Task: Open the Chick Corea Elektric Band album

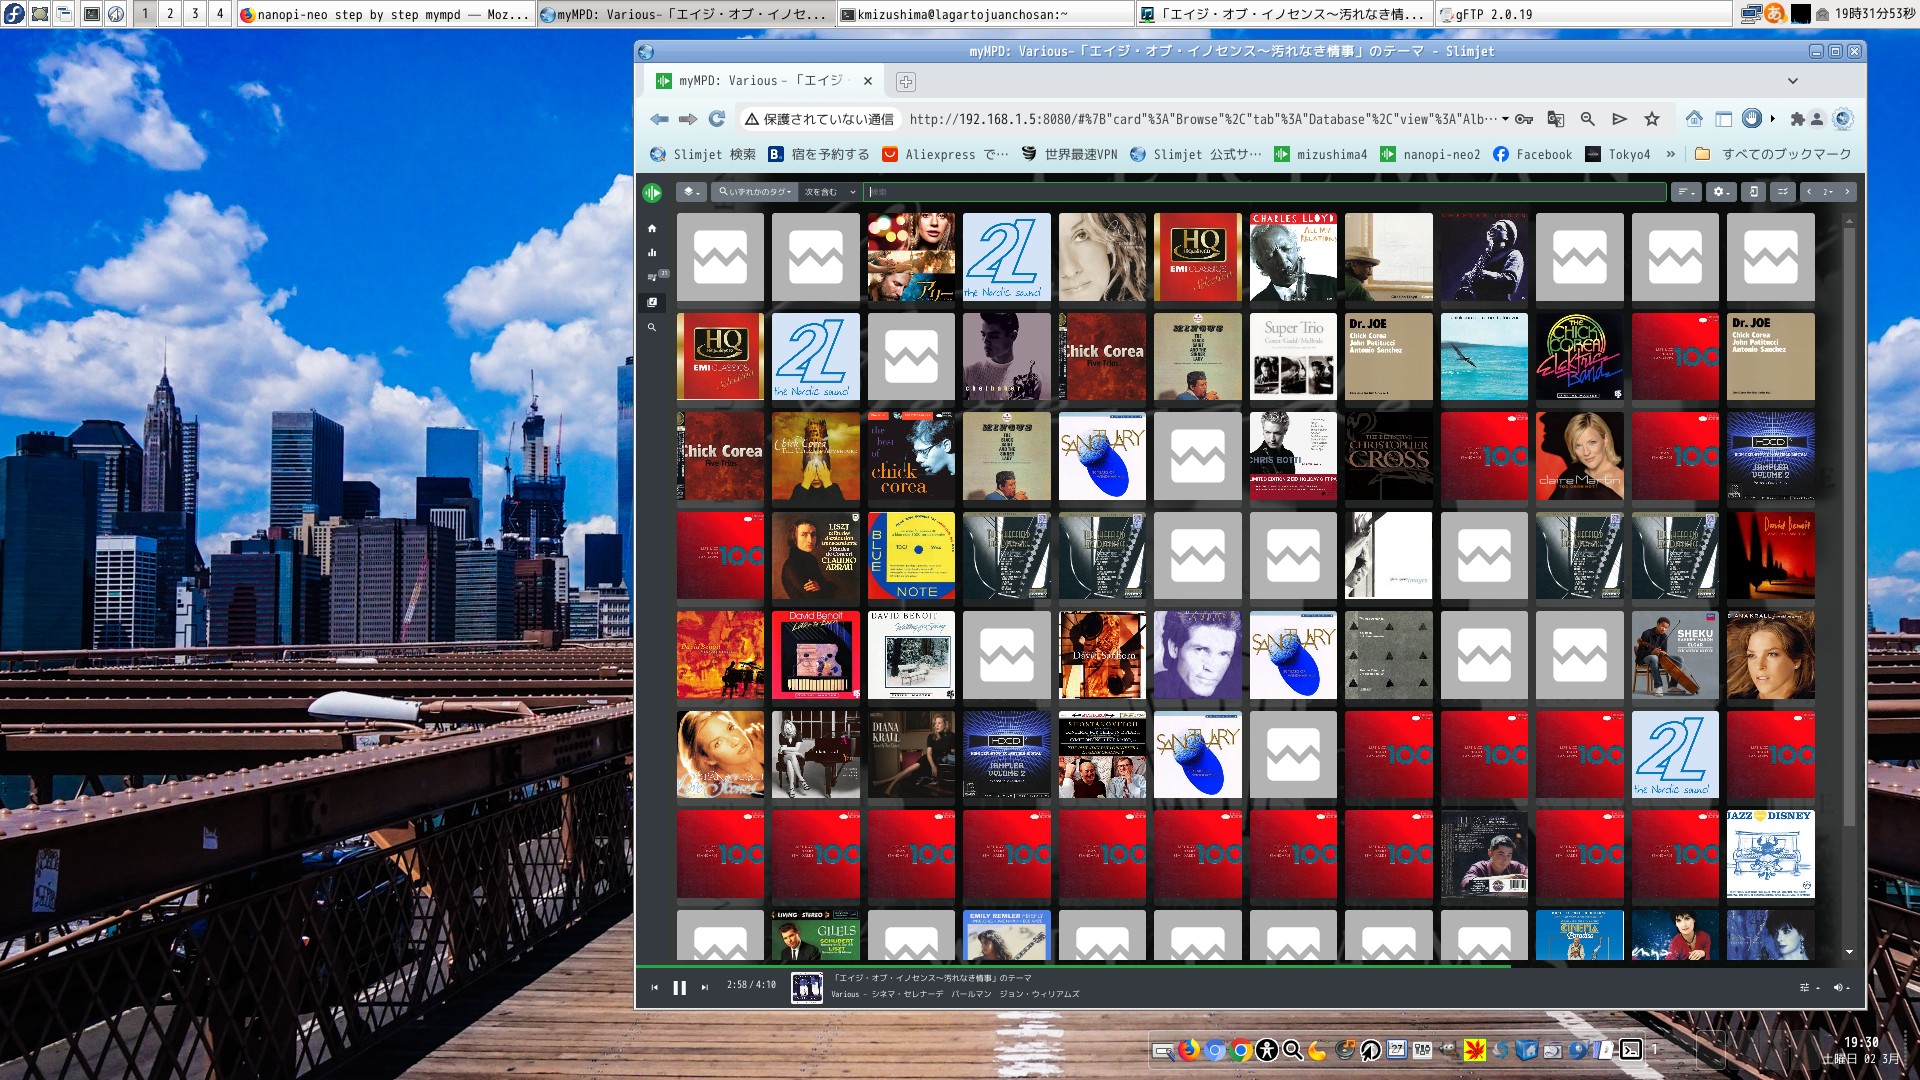Action: click(1580, 357)
